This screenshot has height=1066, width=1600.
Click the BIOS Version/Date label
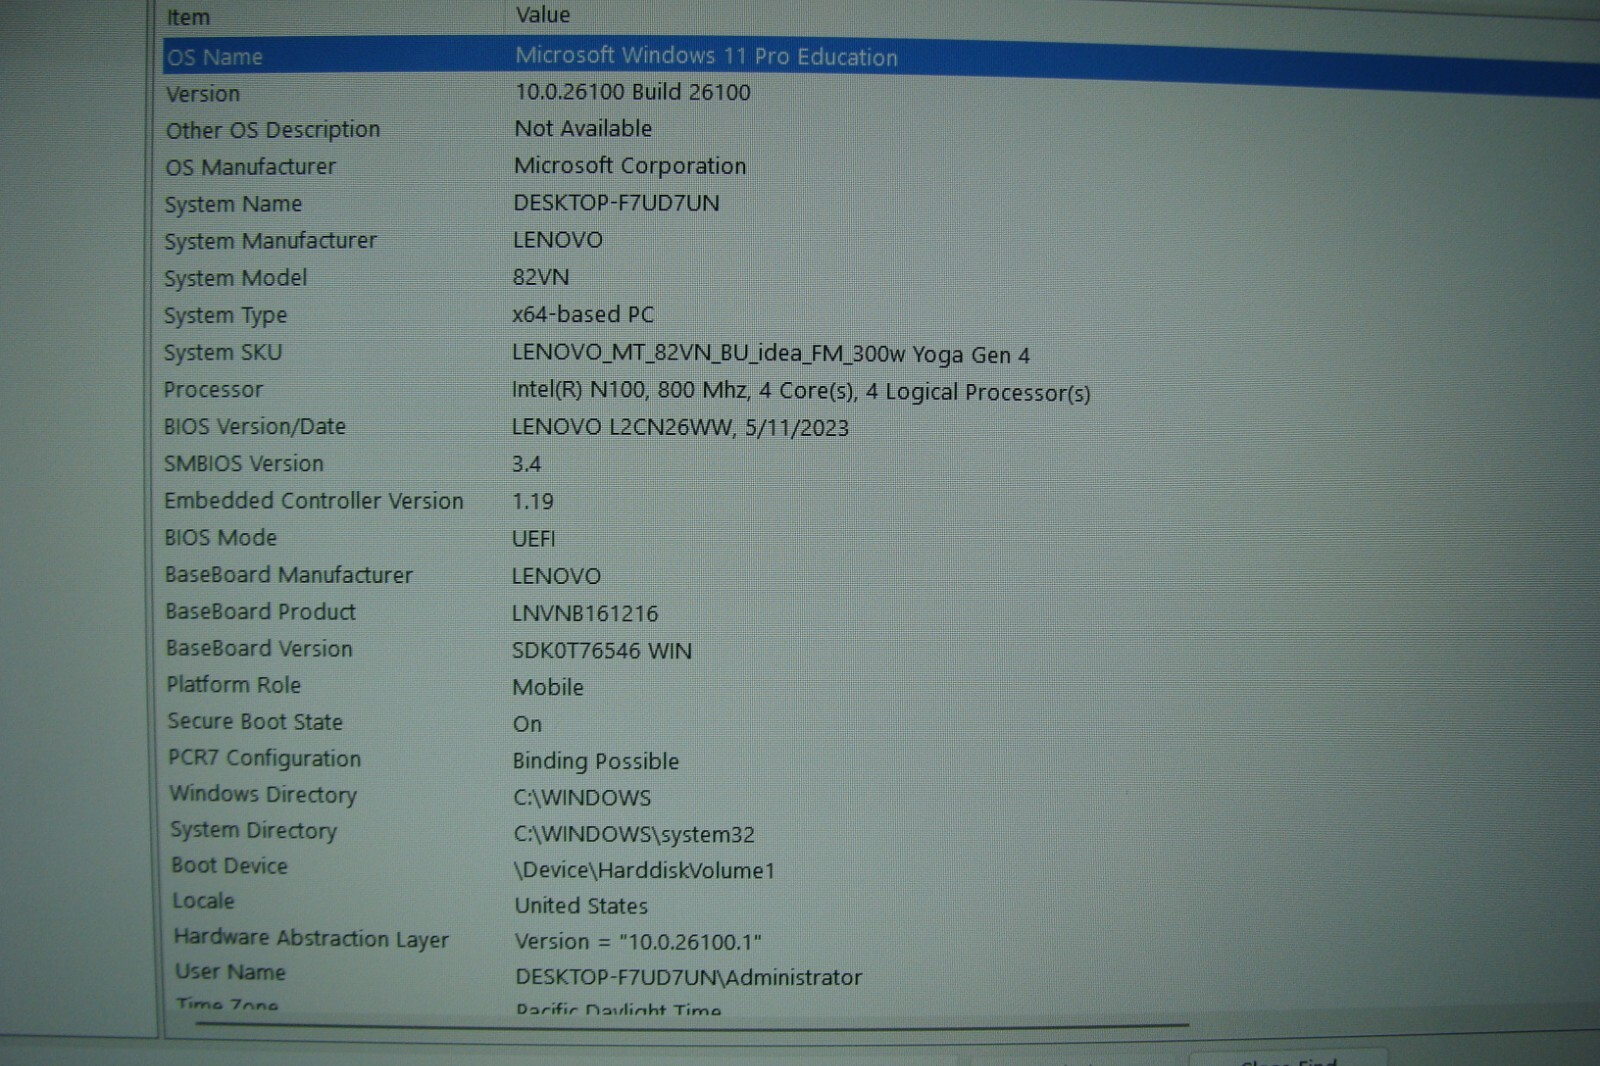254,427
